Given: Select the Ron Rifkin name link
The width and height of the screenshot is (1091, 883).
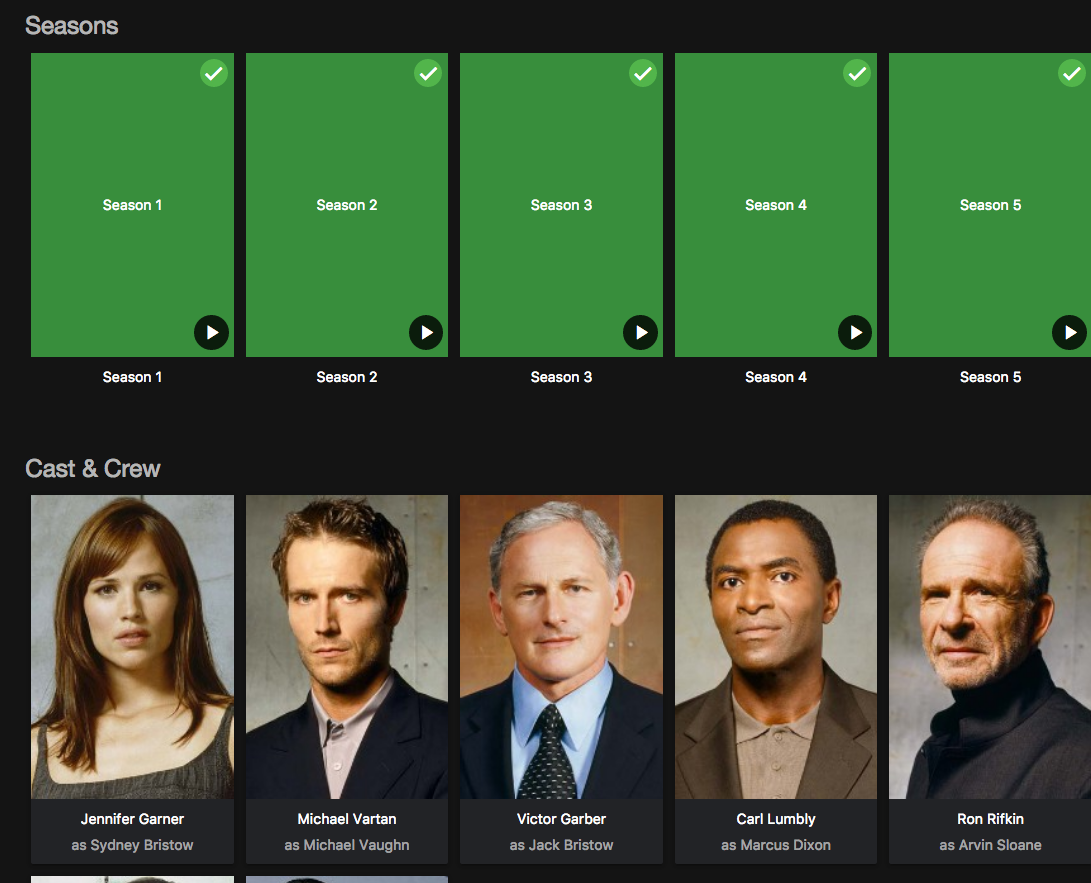Looking at the screenshot, I should pyautogui.click(x=990, y=819).
